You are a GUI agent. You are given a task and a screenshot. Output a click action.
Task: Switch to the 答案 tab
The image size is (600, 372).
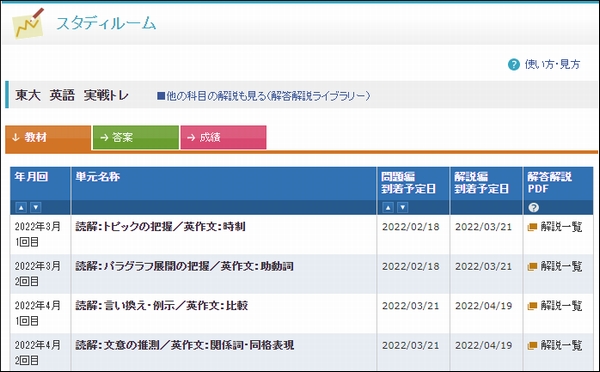136,137
